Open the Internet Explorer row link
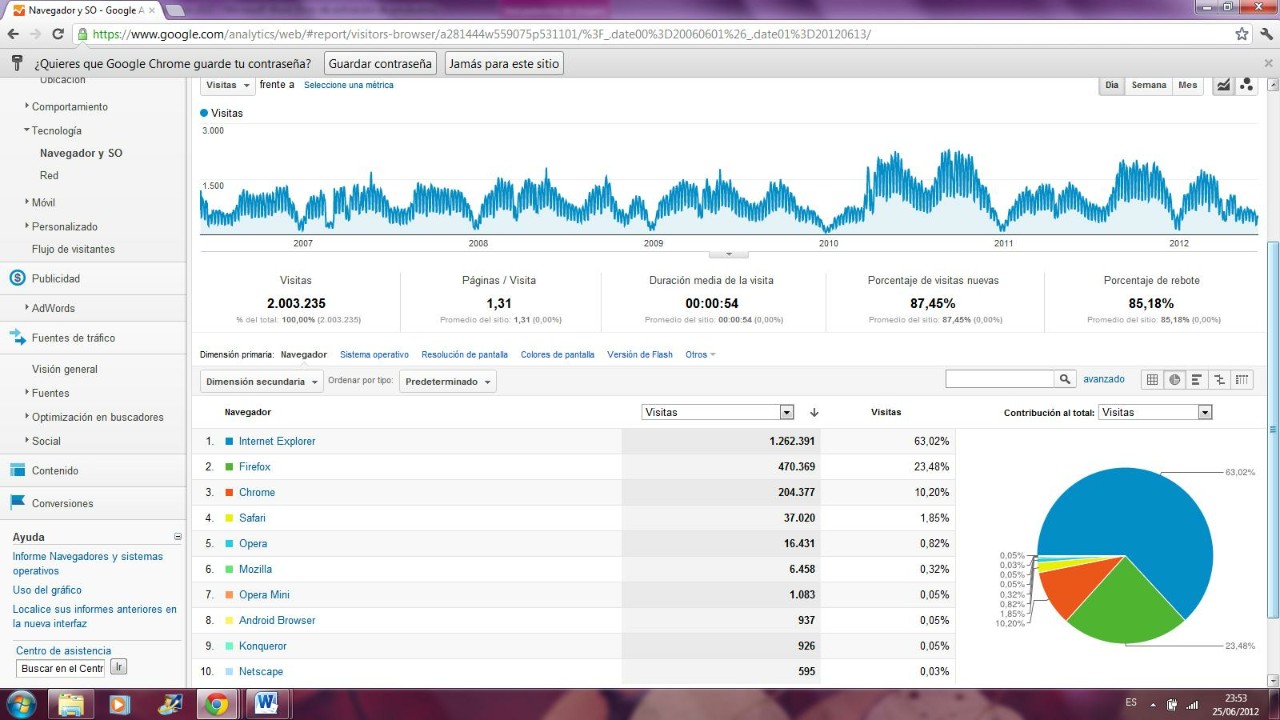1280x720 pixels. [x=277, y=441]
